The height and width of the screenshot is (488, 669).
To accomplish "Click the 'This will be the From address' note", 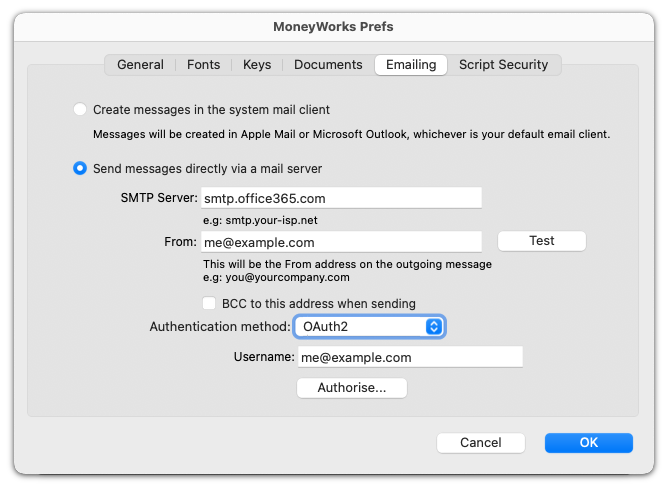I will [347, 264].
